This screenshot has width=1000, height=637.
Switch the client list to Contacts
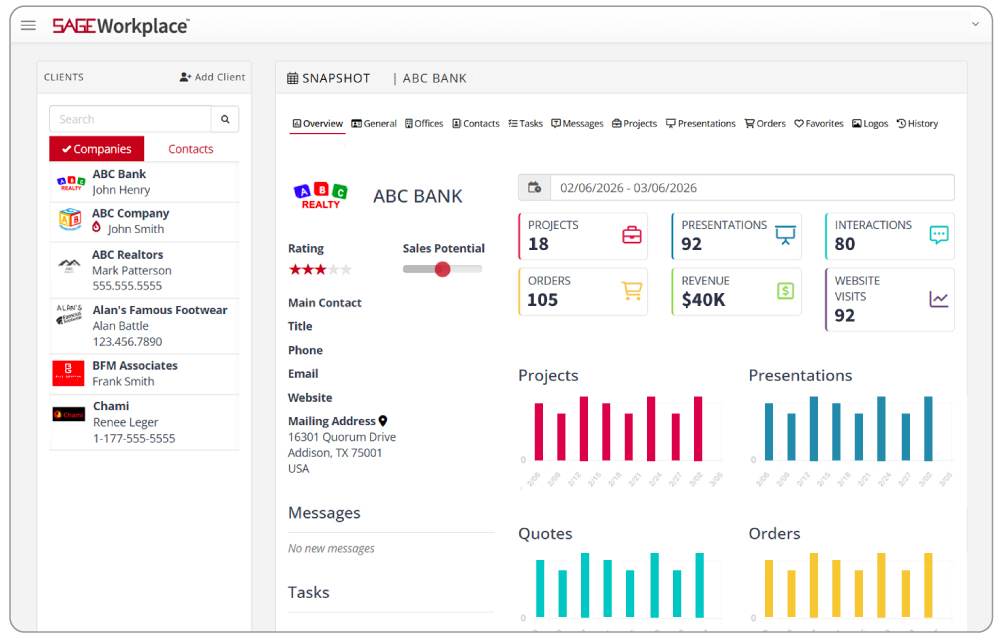pos(190,148)
